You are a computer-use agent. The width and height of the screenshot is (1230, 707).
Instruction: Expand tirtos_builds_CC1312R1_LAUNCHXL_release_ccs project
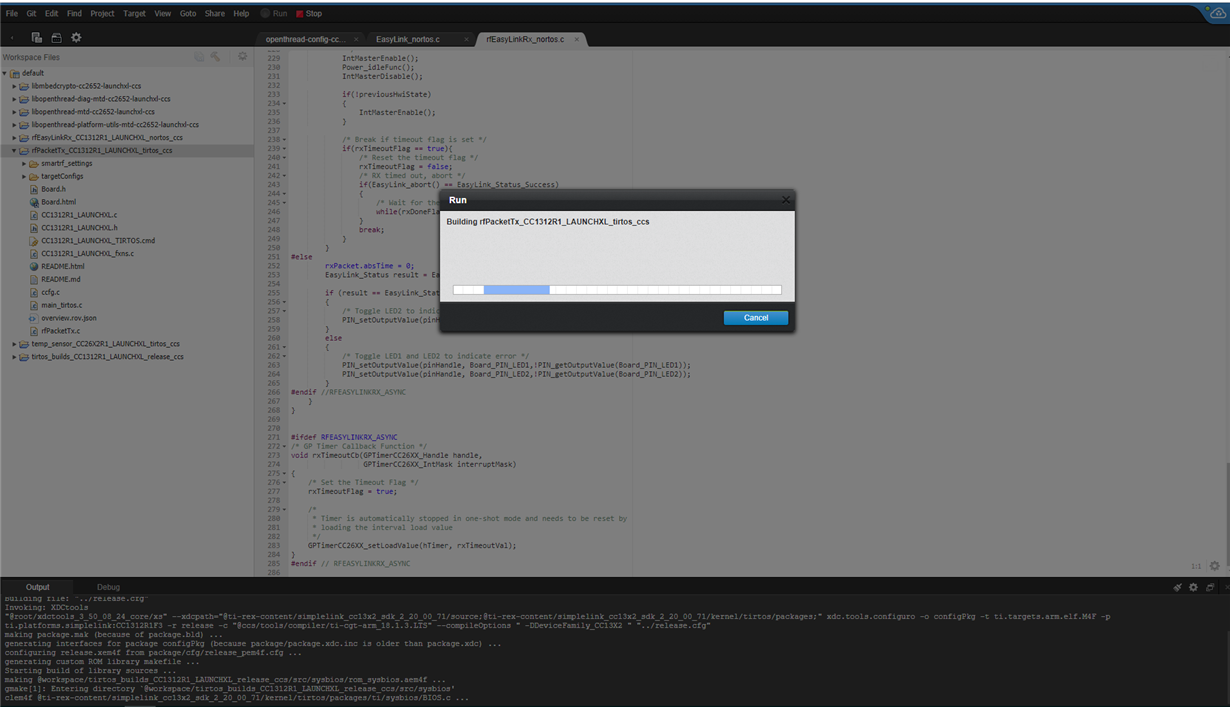[x=14, y=357]
